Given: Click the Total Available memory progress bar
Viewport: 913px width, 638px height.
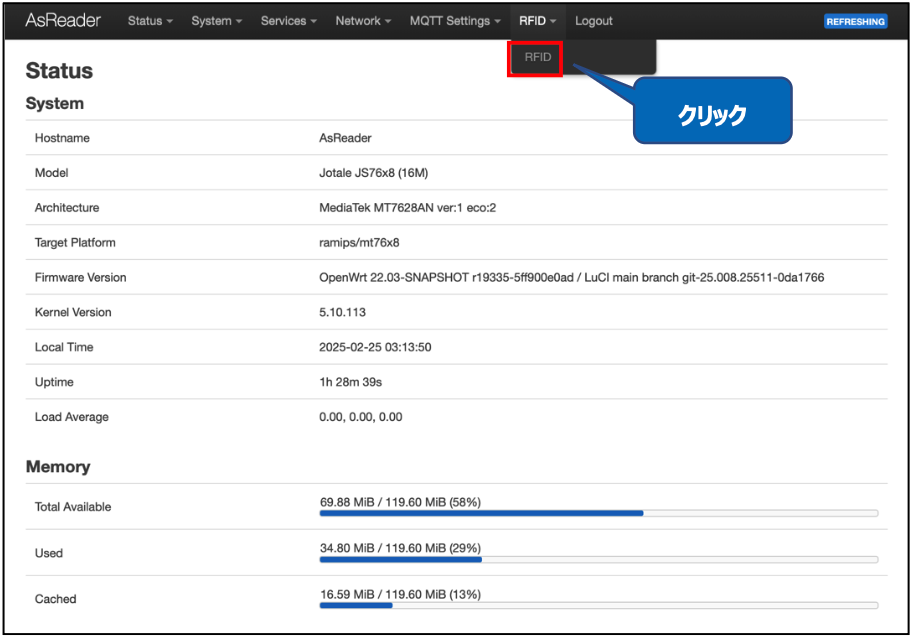Looking at the screenshot, I should [x=598, y=513].
